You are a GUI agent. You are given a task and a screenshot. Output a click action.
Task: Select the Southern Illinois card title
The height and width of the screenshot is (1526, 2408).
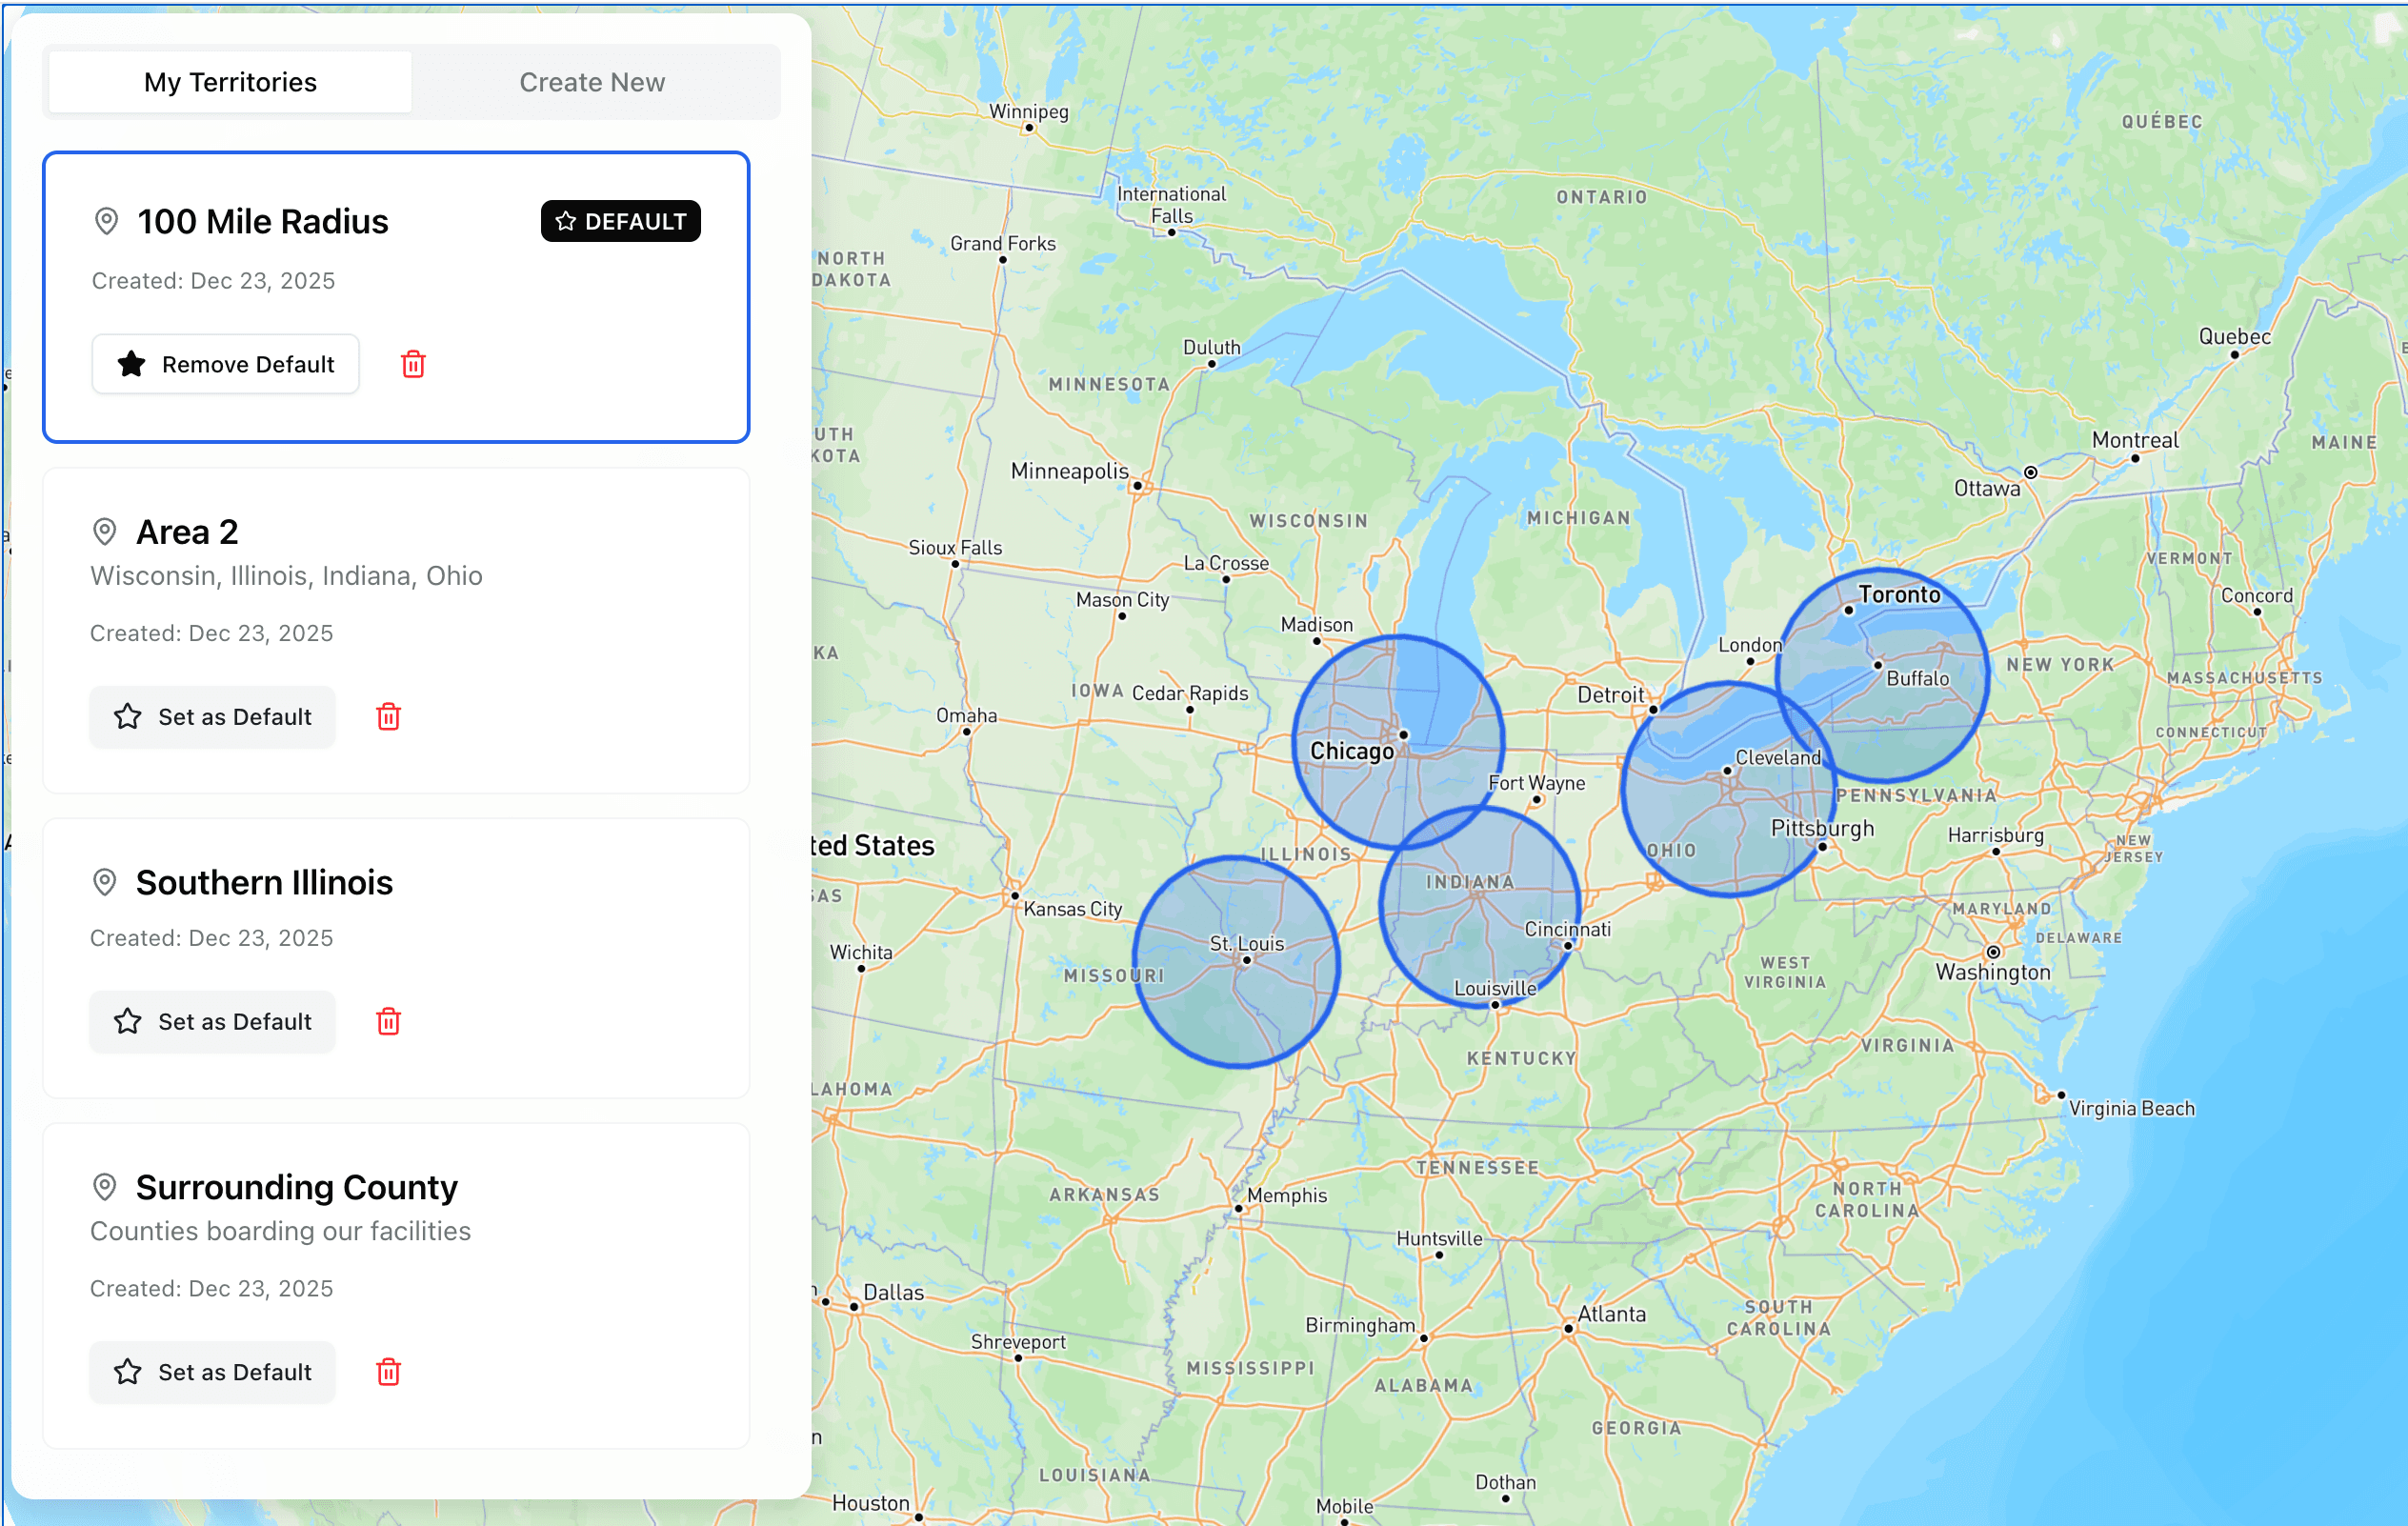pos(264,882)
